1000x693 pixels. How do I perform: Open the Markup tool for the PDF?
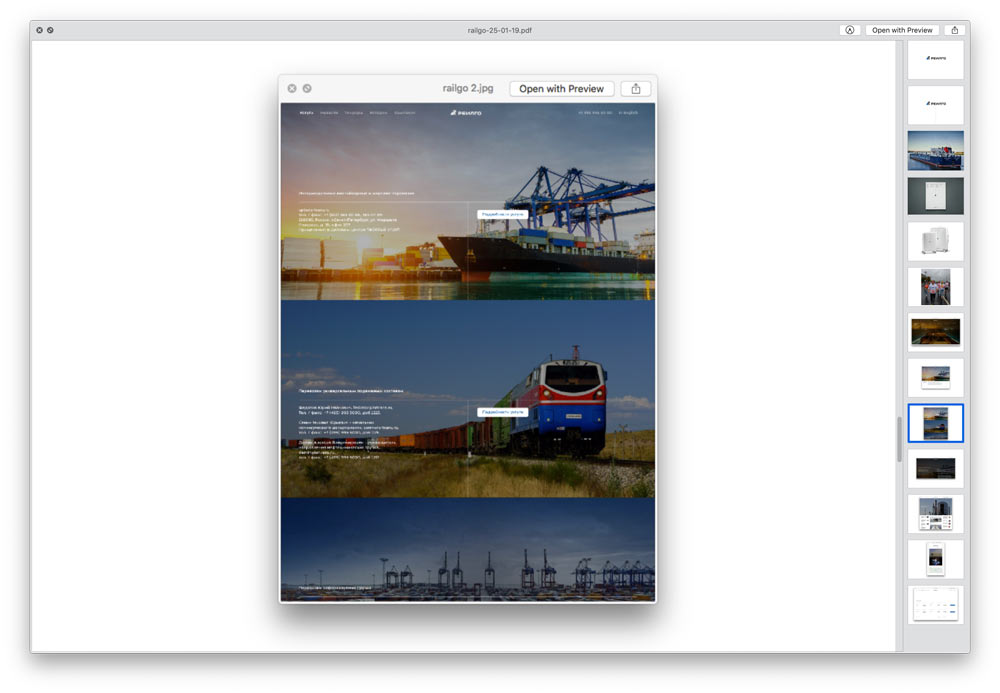[x=849, y=30]
